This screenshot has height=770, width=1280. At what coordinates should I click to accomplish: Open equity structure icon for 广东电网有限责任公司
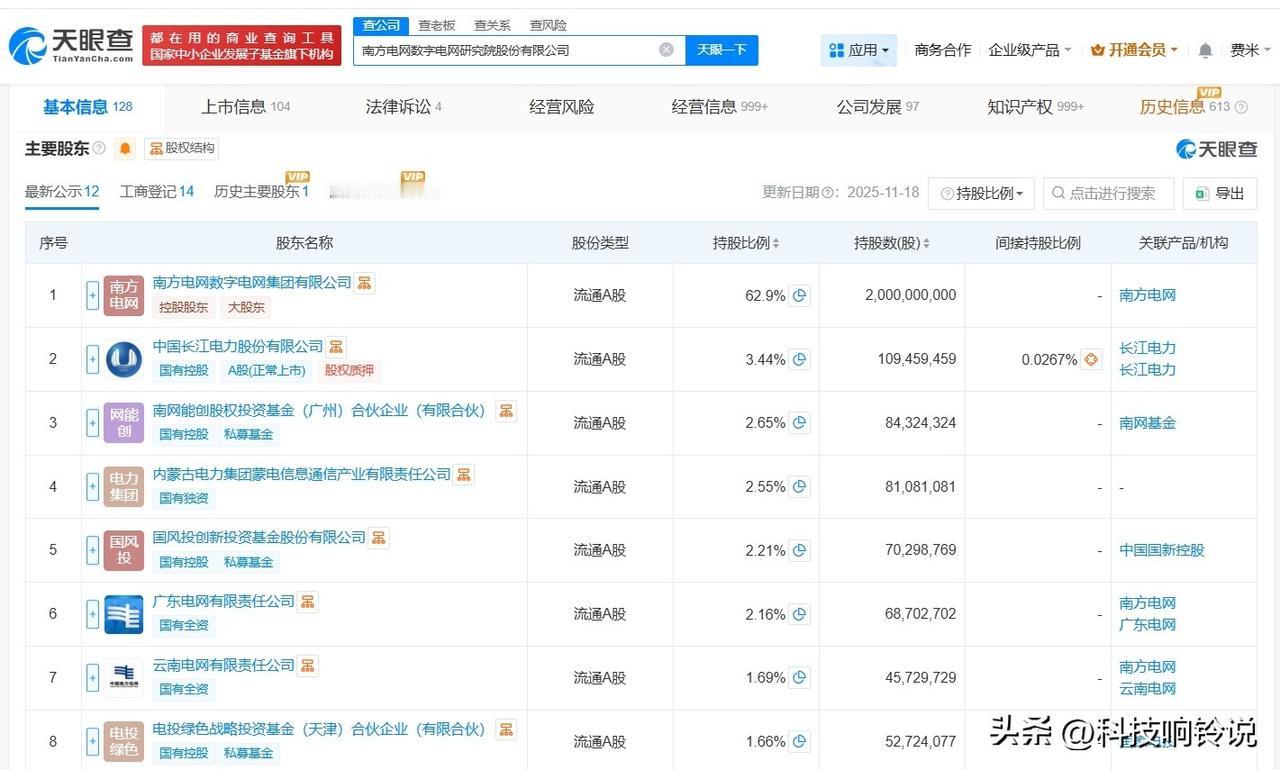pos(308,602)
